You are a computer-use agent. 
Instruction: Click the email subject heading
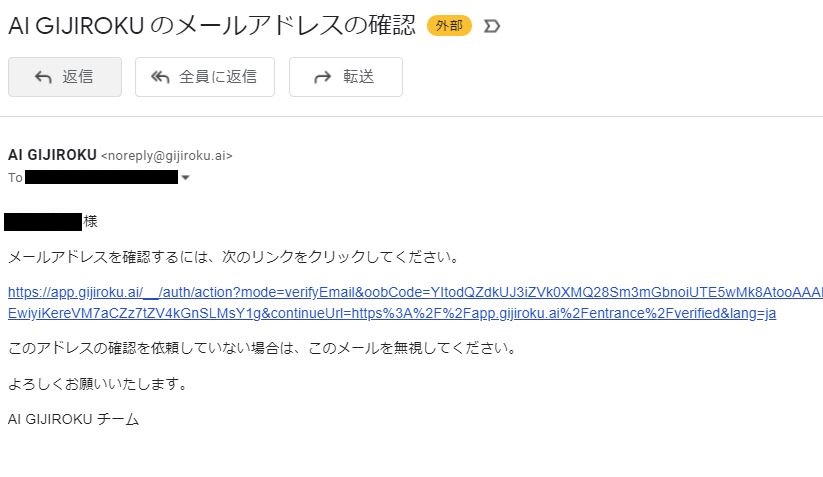[x=212, y=25]
